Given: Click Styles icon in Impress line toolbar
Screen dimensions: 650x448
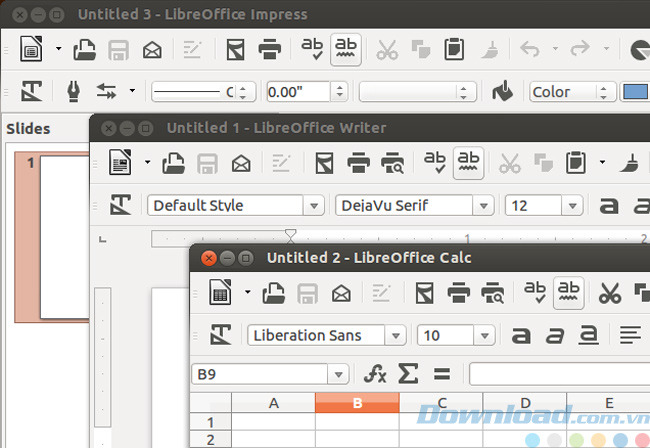Looking at the screenshot, I should coord(32,91).
